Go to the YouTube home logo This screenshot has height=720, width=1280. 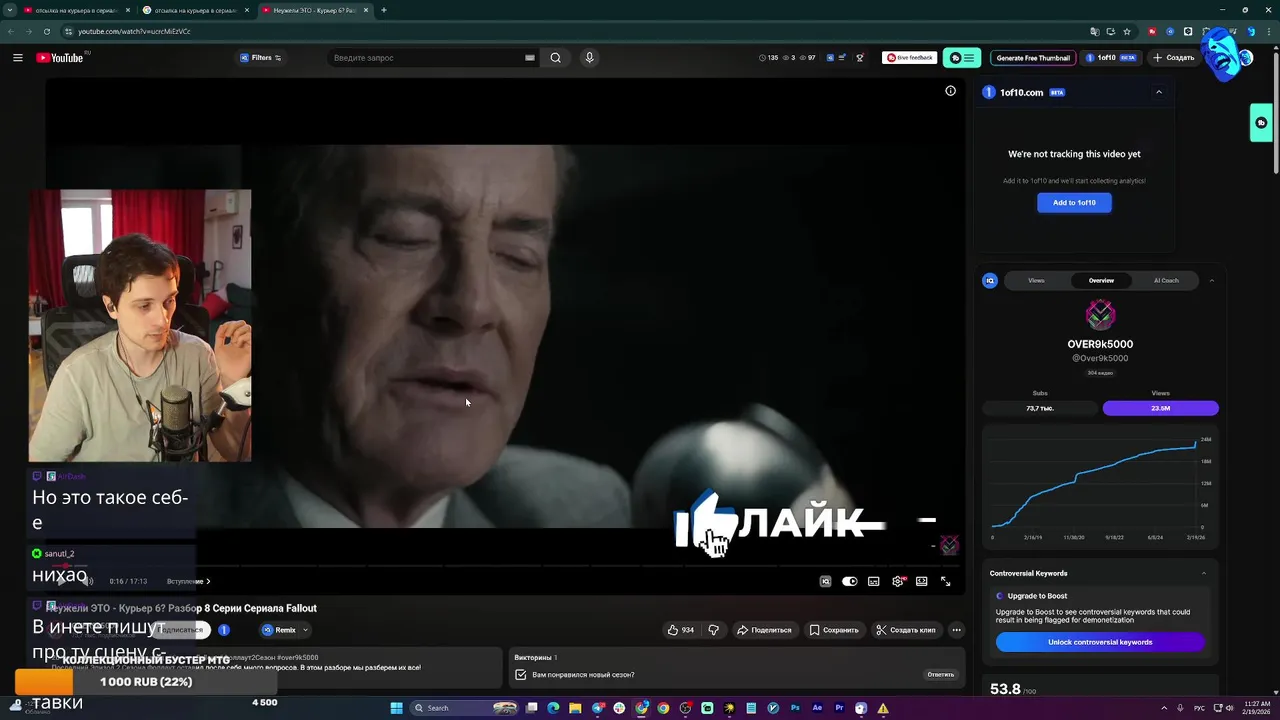click(x=60, y=58)
